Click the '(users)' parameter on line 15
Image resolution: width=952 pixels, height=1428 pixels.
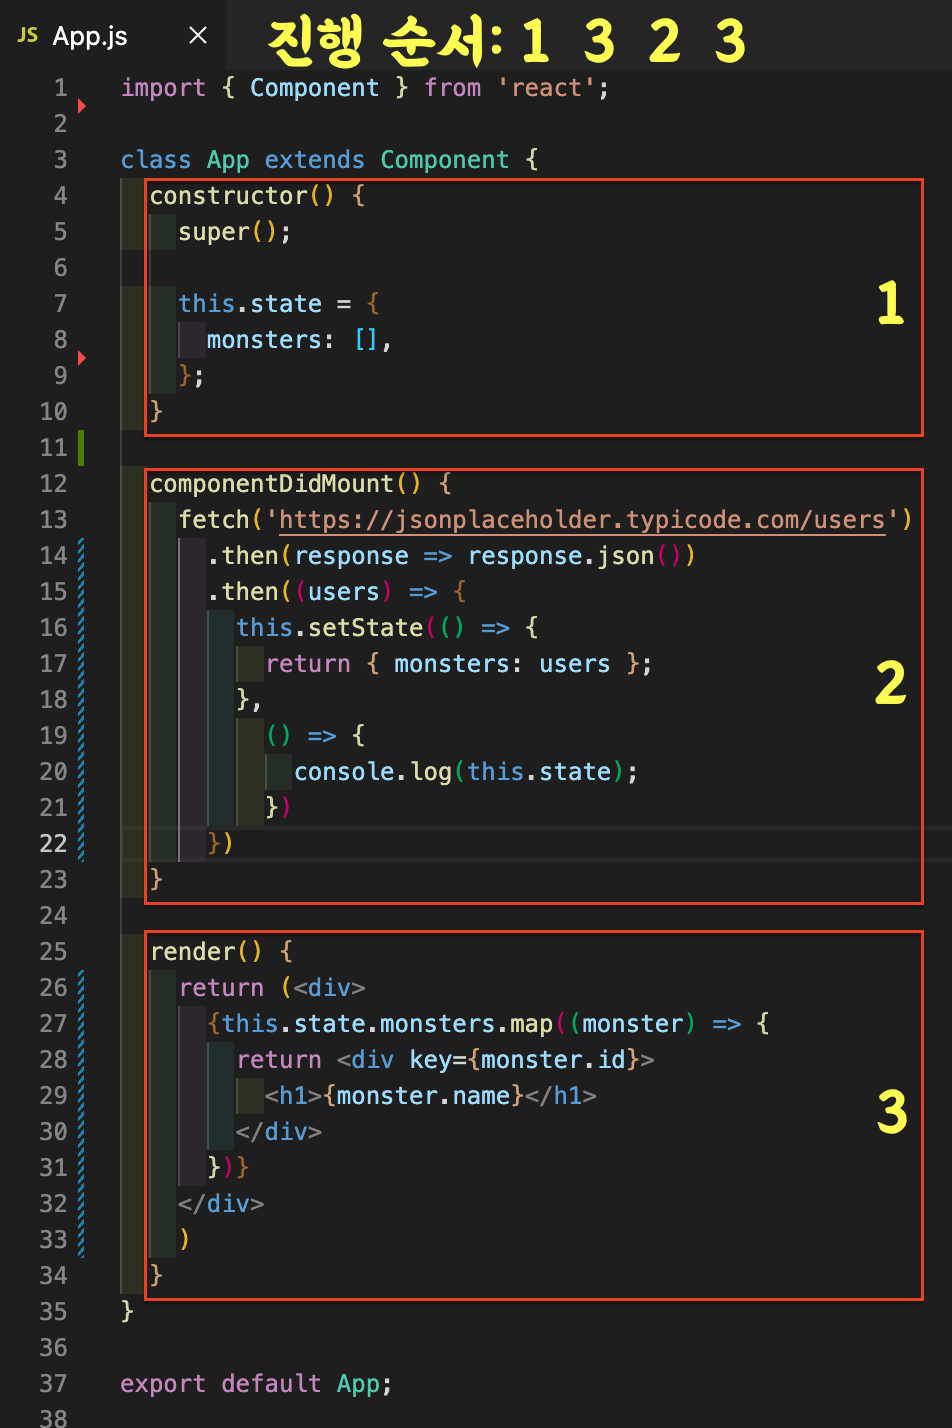(x=344, y=592)
